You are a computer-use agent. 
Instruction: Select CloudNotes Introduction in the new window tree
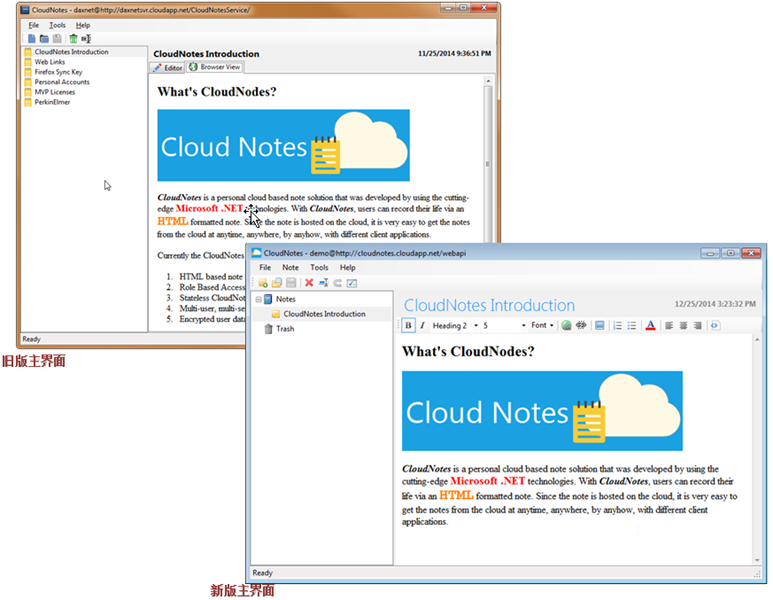[324, 314]
